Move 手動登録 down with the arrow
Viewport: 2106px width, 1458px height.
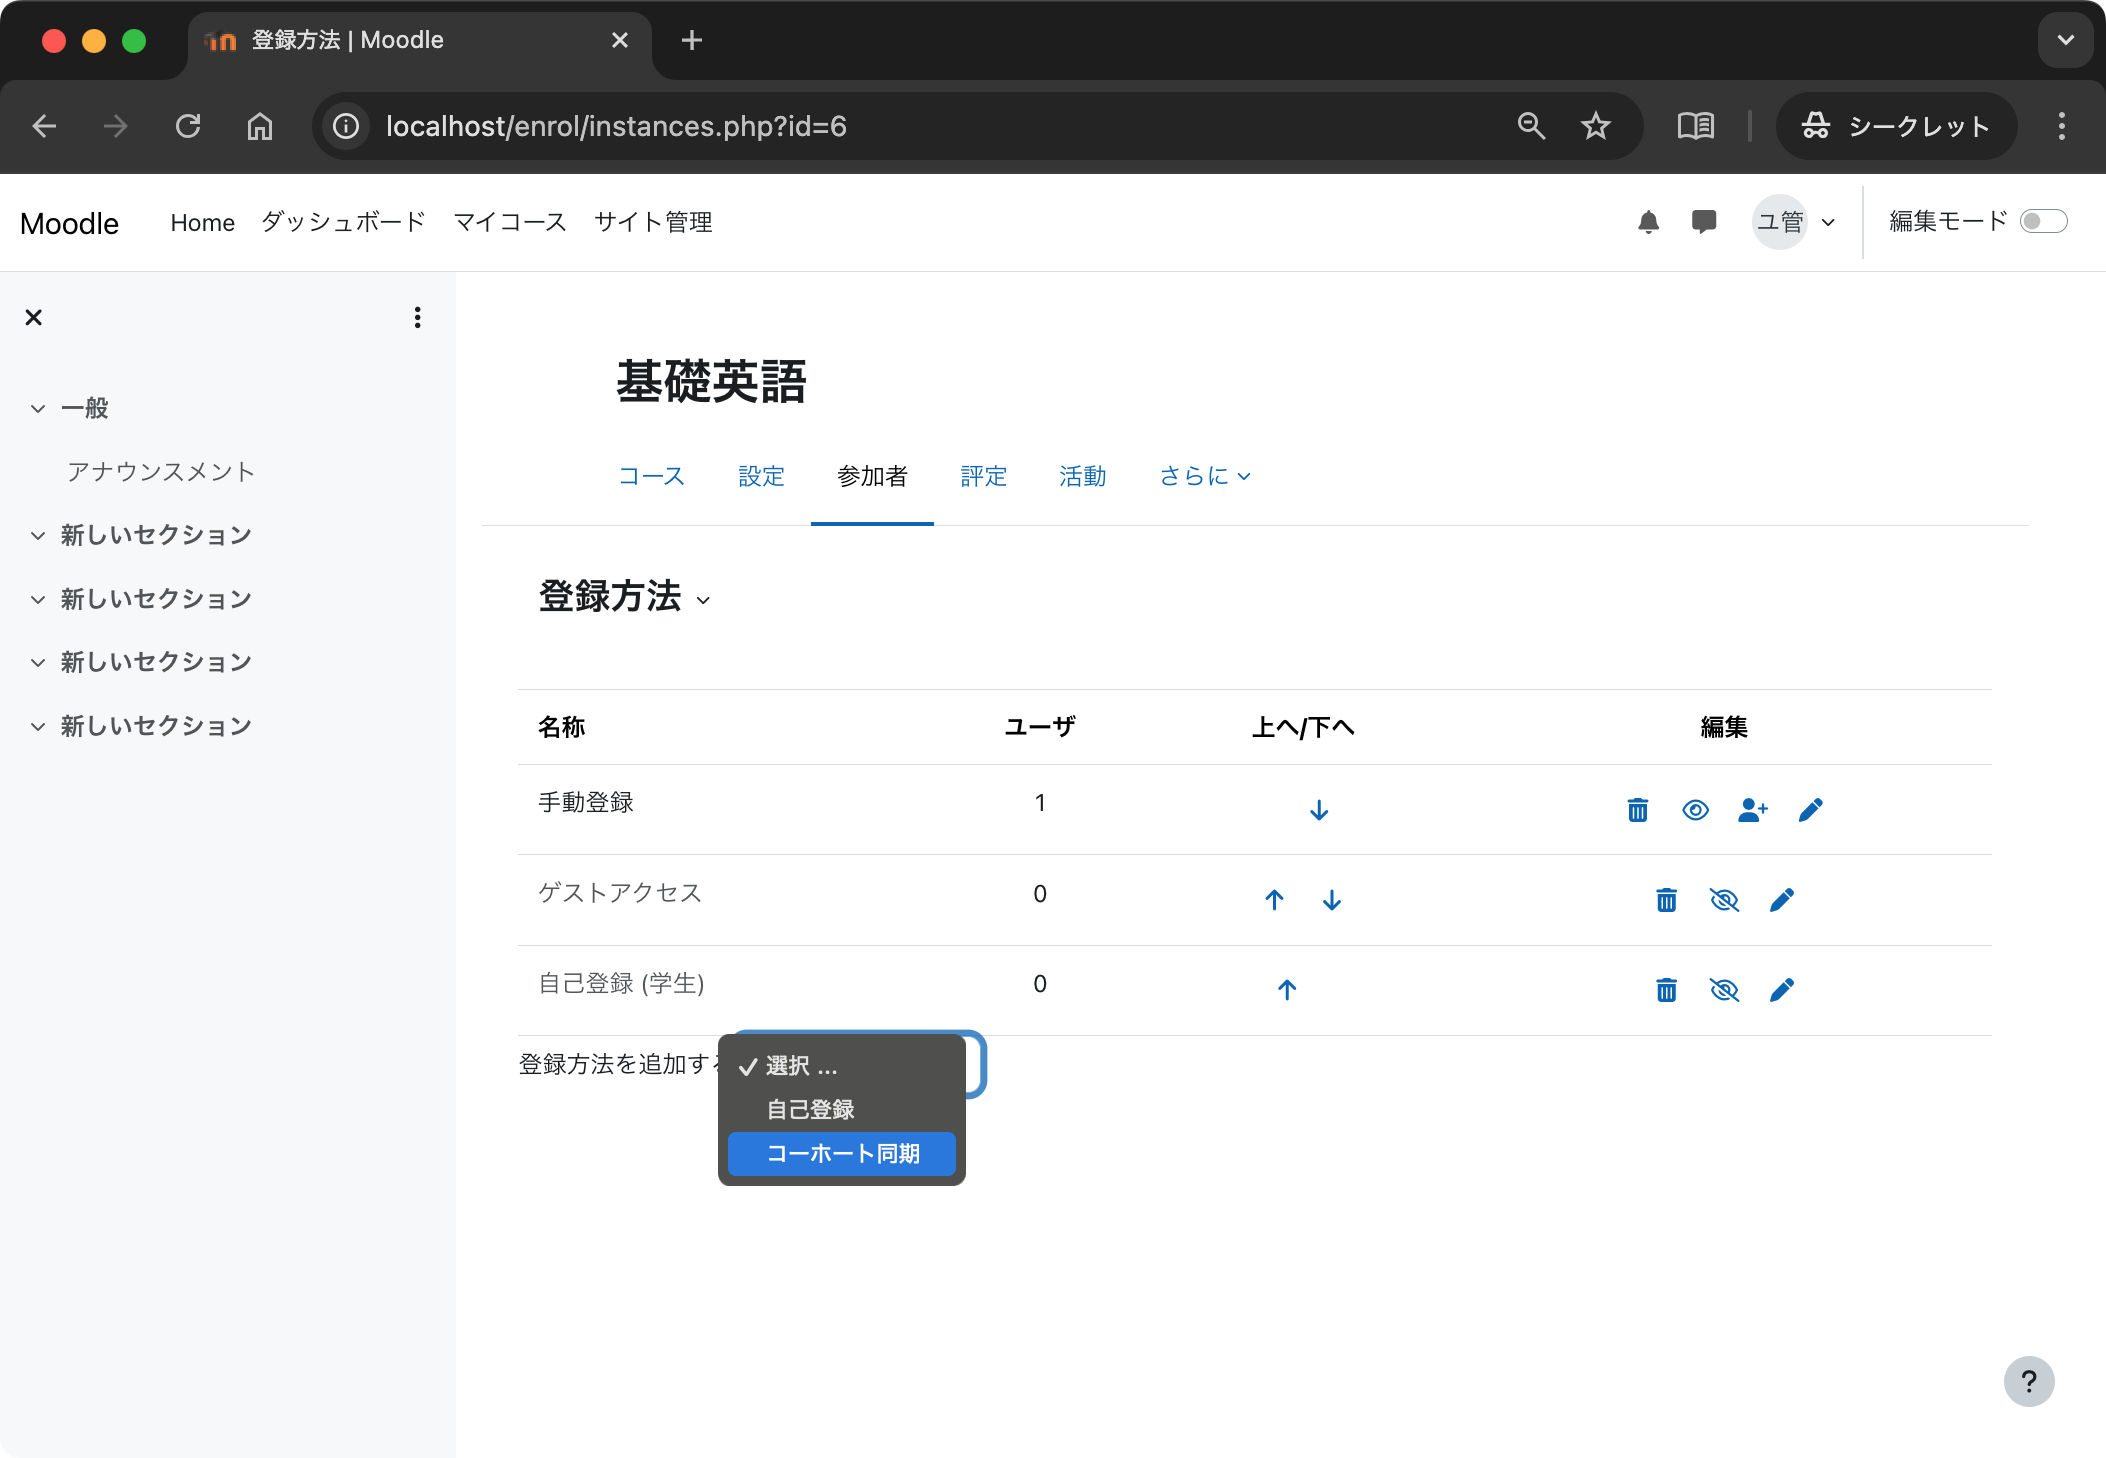point(1318,808)
